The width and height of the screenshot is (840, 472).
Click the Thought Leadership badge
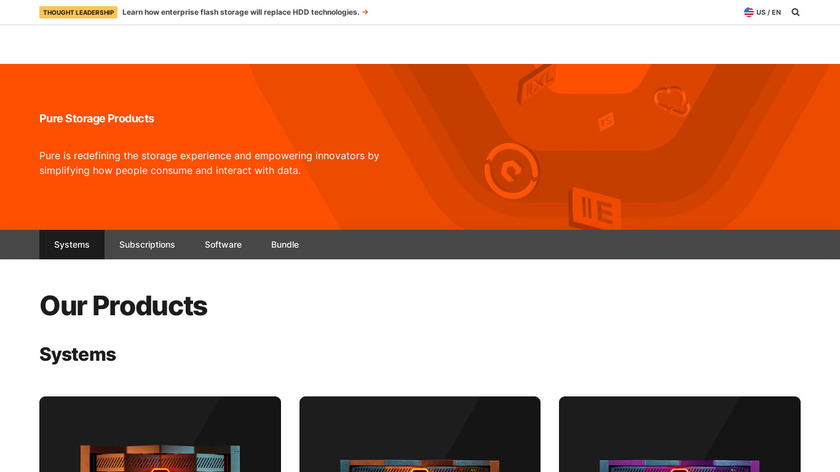click(x=78, y=12)
